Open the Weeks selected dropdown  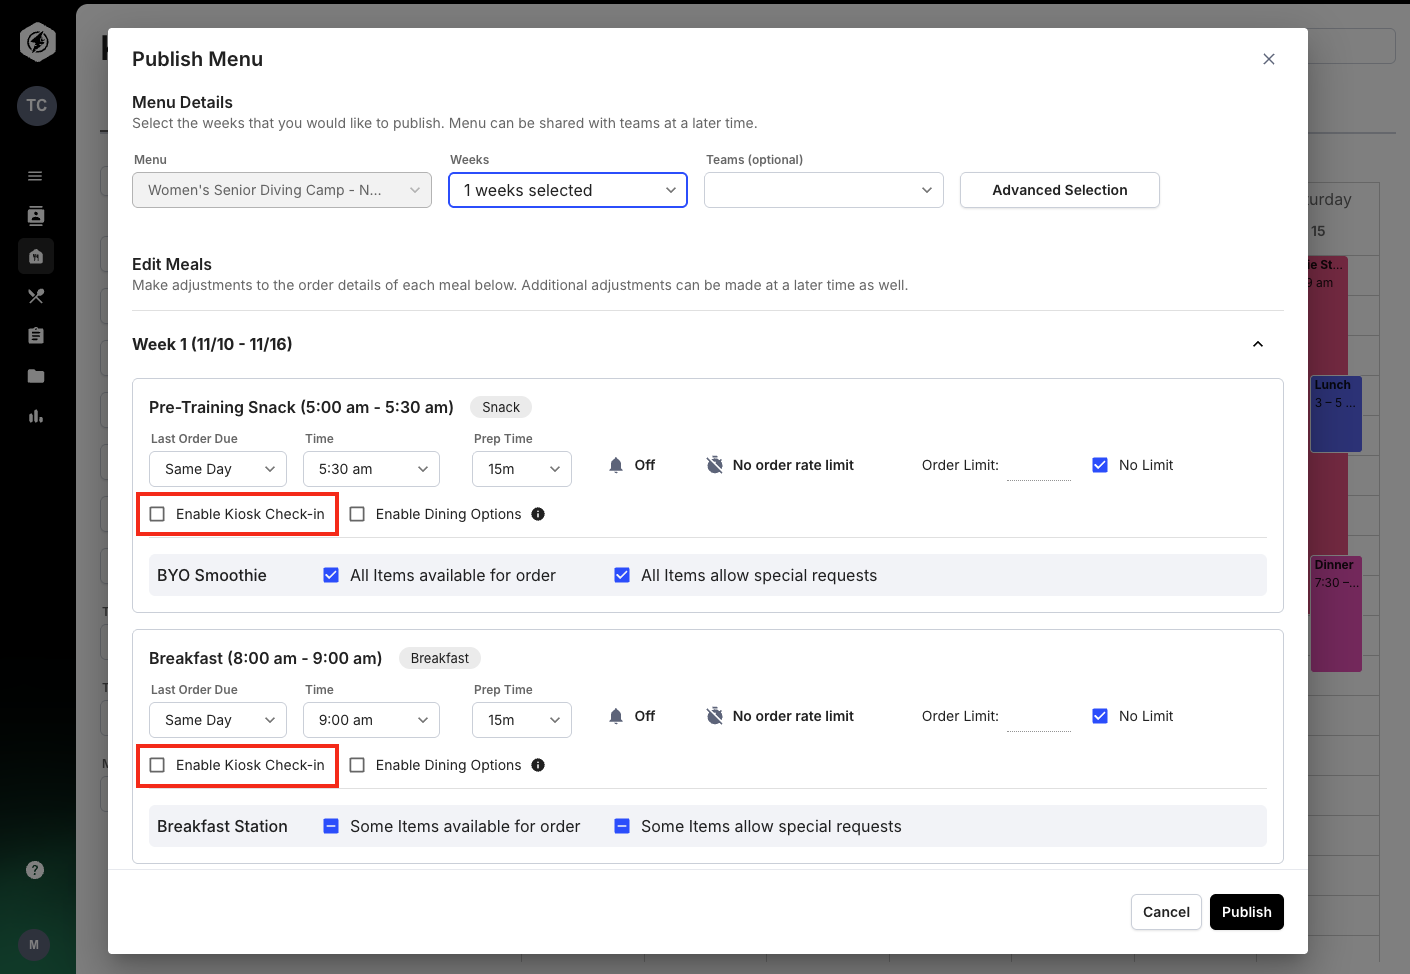click(568, 190)
